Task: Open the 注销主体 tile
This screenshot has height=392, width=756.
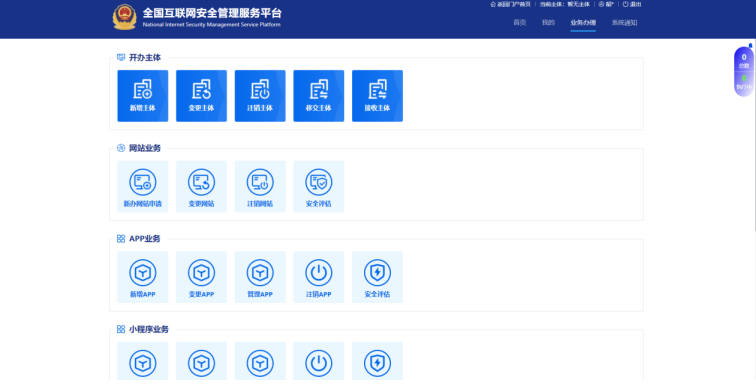Action: pos(260,95)
